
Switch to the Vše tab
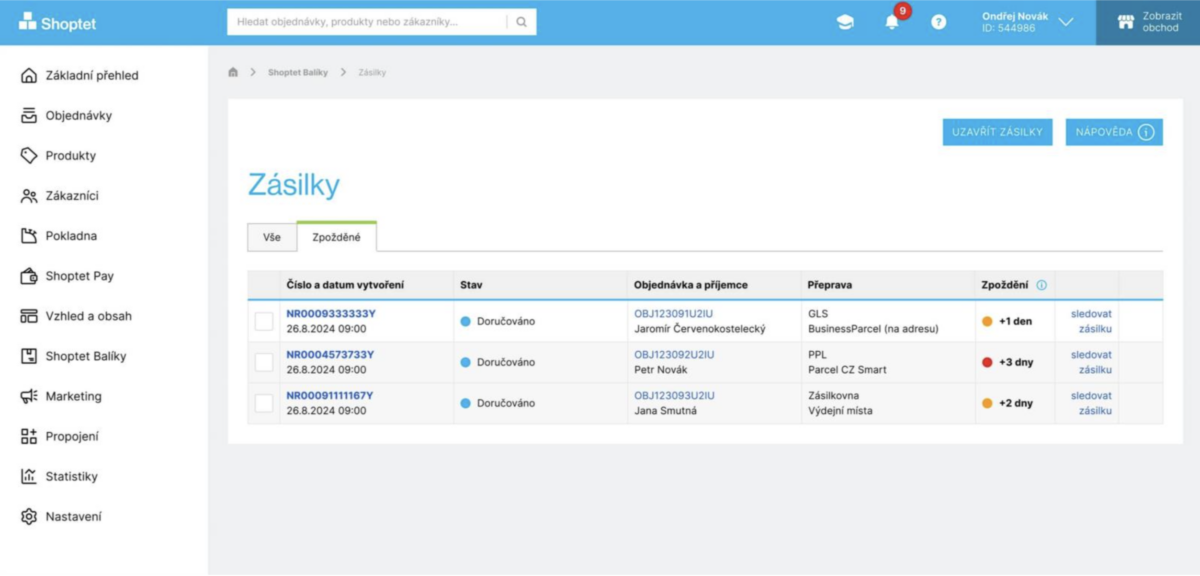272,237
